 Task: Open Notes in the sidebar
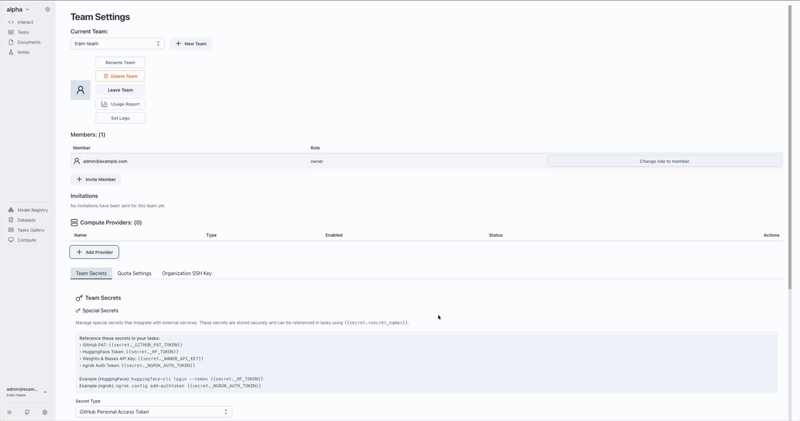point(23,52)
